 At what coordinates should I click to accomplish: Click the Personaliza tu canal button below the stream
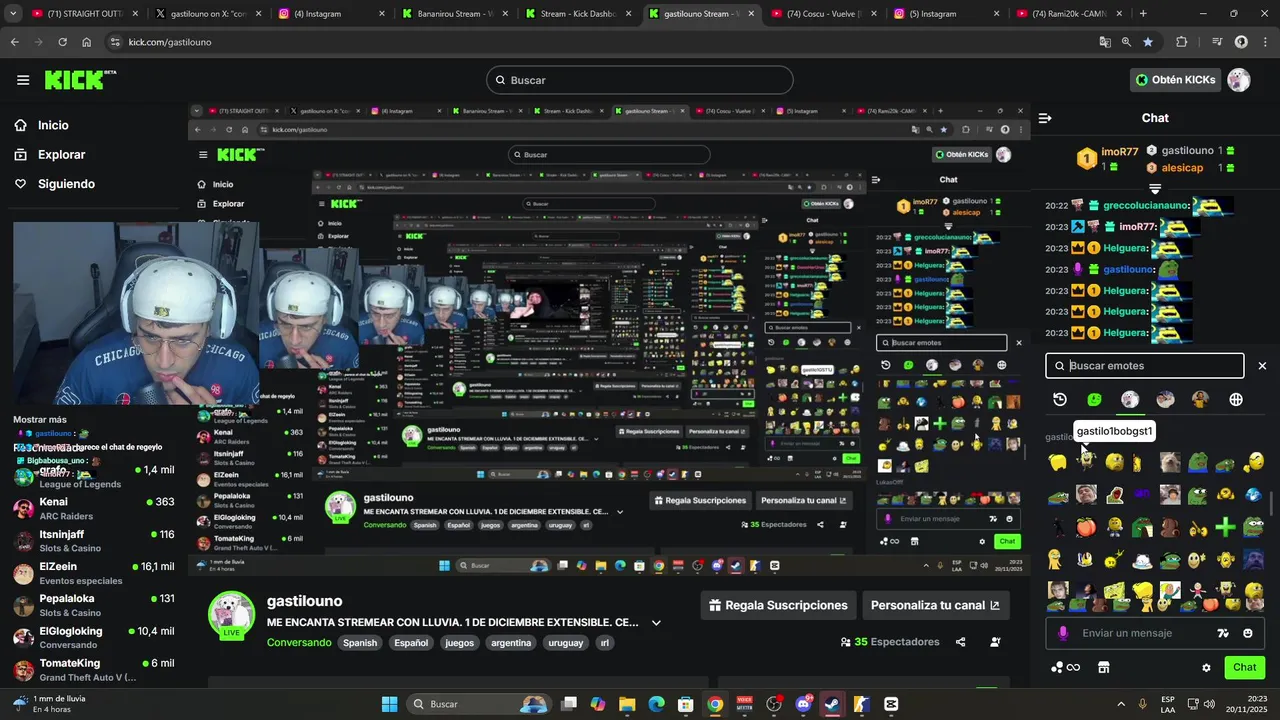(935, 605)
